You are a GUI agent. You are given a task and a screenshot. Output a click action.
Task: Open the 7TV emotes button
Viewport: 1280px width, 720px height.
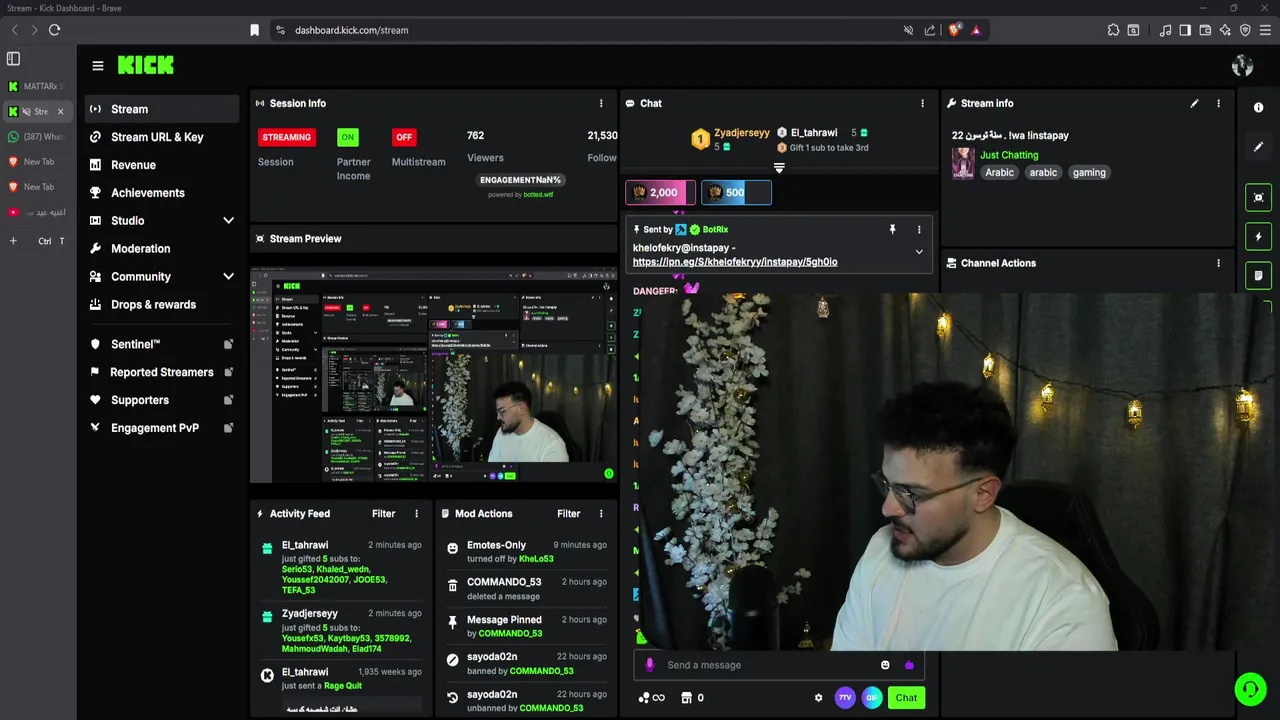coord(845,698)
